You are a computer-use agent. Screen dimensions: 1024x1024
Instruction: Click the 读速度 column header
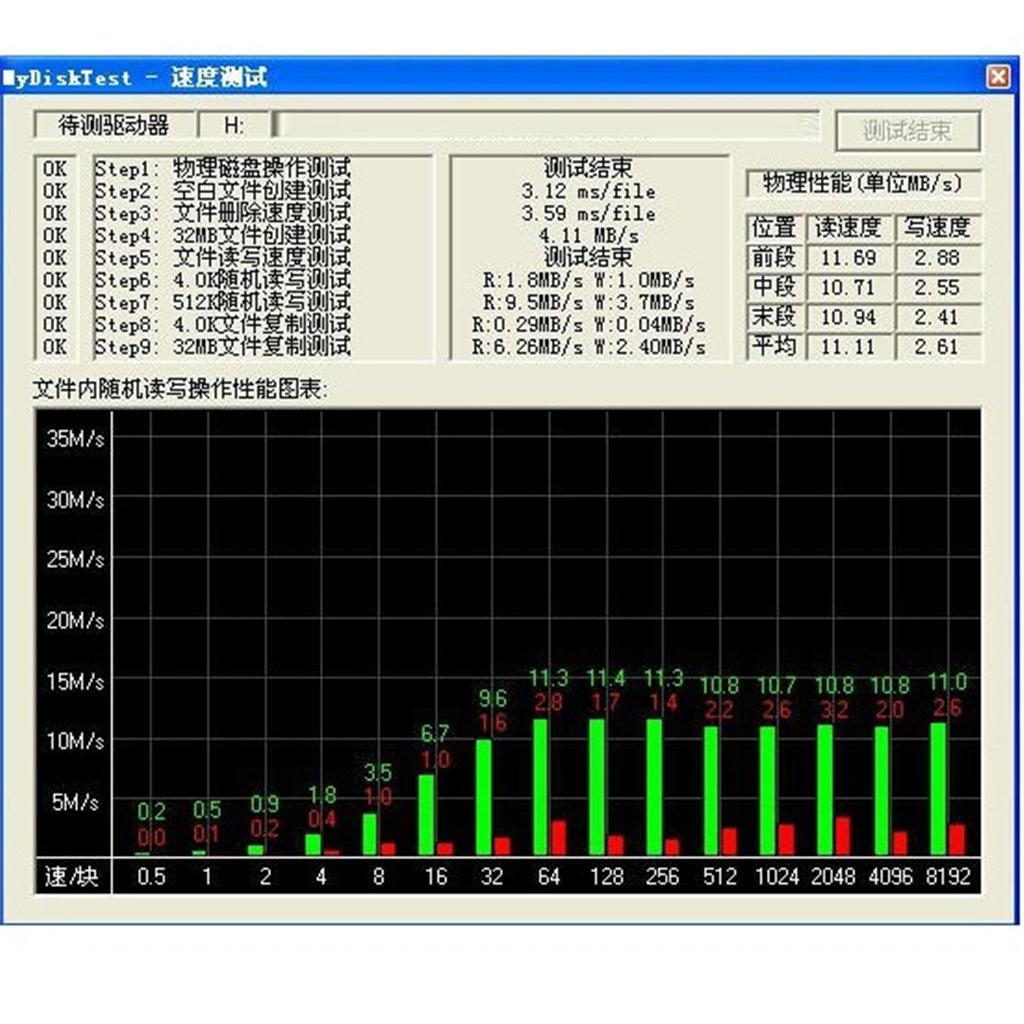coord(848,228)
